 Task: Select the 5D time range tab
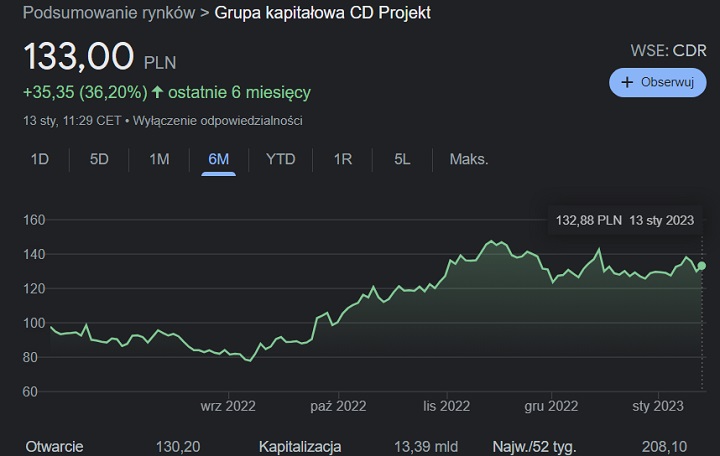(99, 159)
